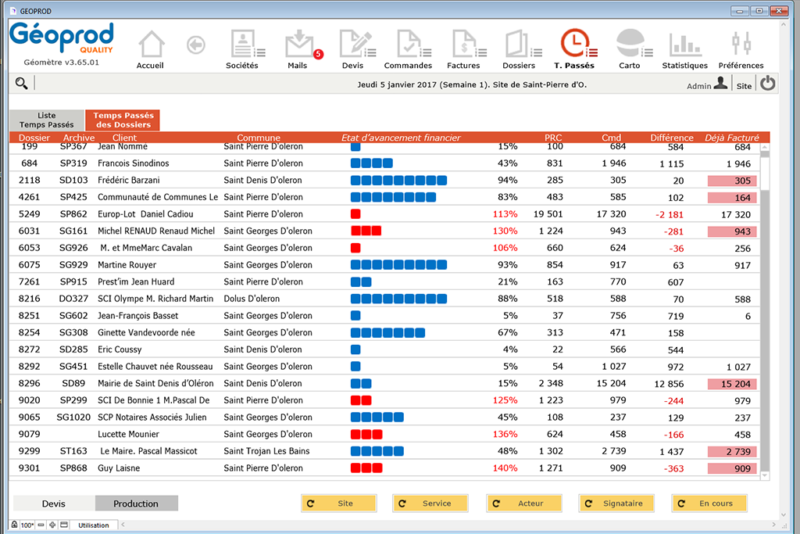Image resolution: width=800 pixels, height=534 pixels.
Task: Open the Mails inbox icon
Action: (299, 46)
